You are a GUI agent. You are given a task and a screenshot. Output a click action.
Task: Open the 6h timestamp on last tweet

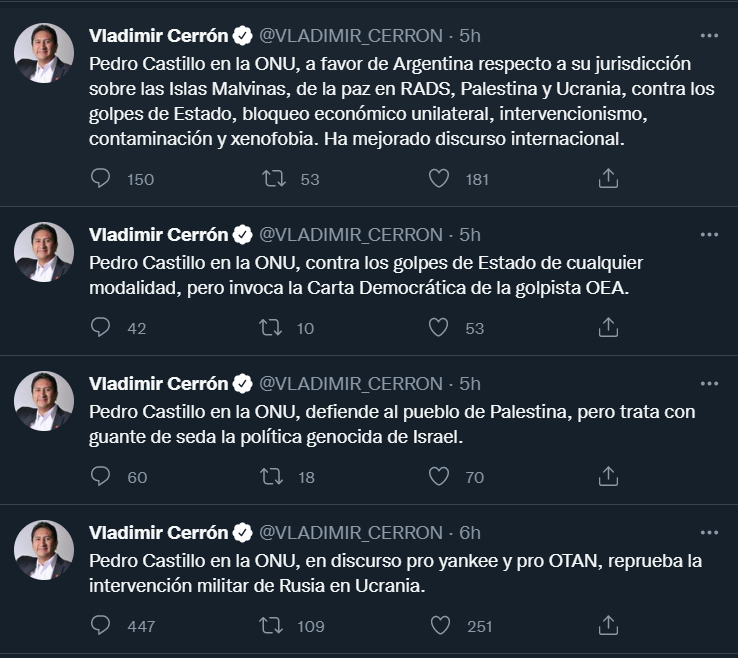(x=470, y=532)
